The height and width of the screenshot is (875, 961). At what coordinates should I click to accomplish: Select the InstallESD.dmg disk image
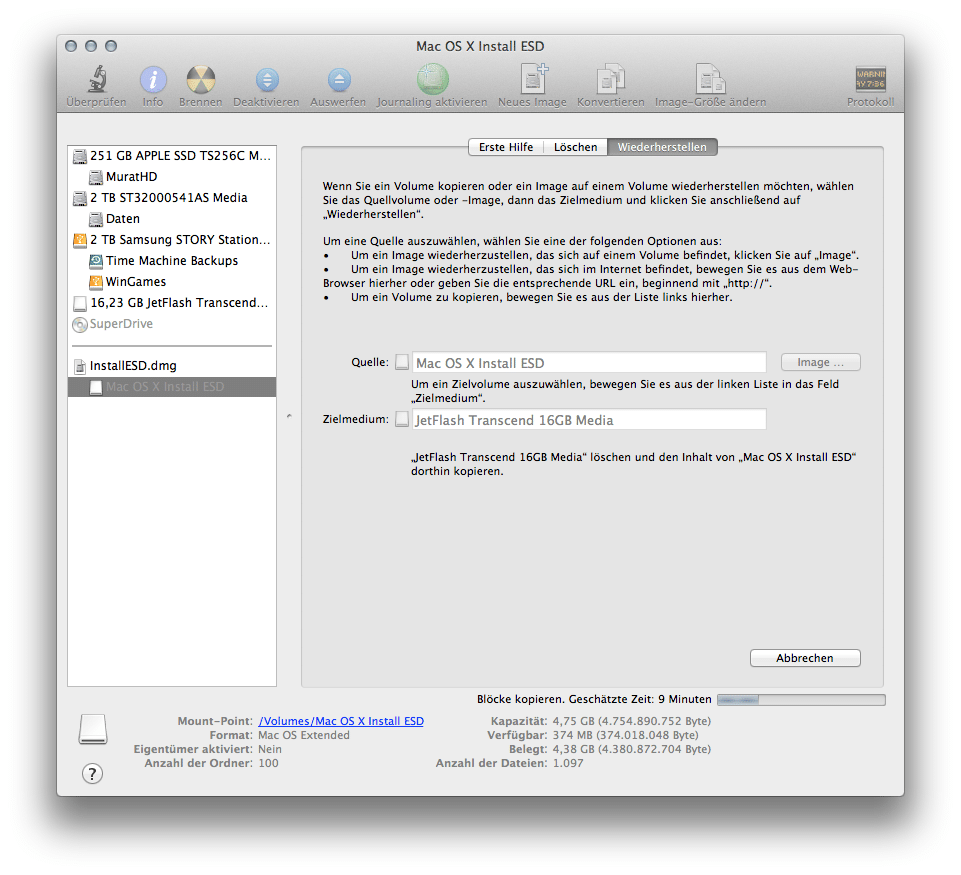click(172, 366)
